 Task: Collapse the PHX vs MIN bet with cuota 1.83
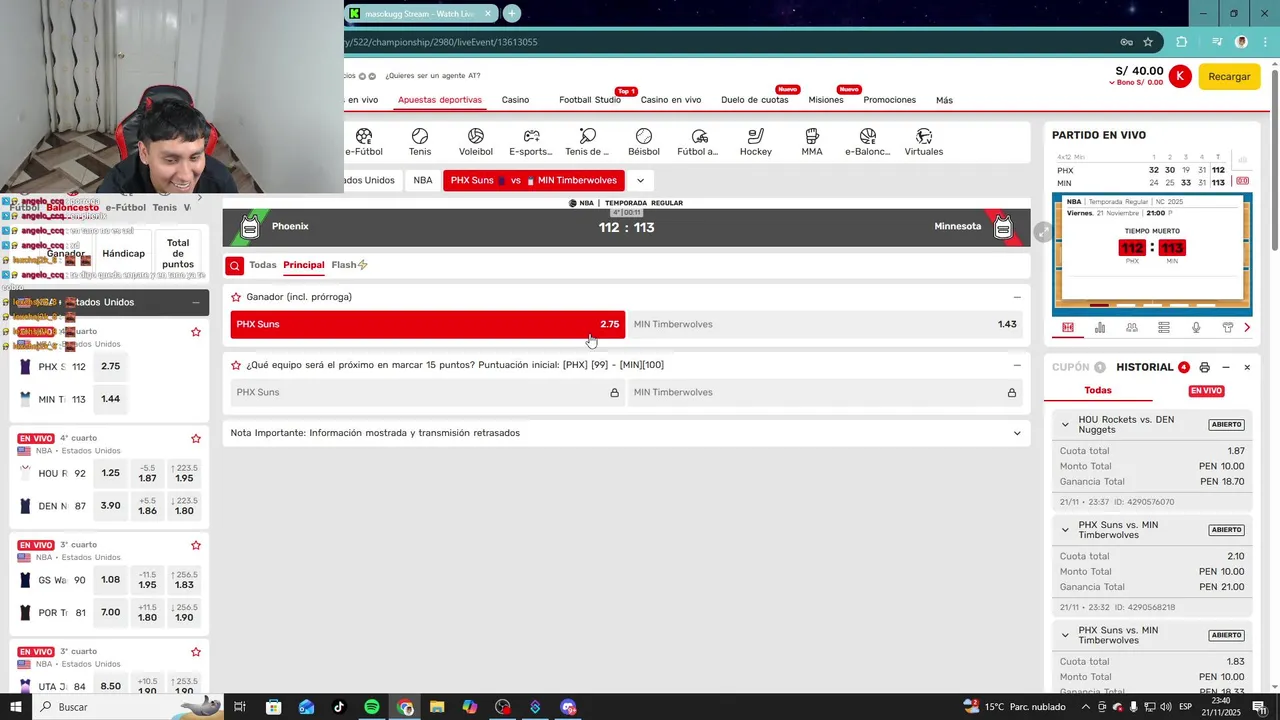[x=1065, y=635]
